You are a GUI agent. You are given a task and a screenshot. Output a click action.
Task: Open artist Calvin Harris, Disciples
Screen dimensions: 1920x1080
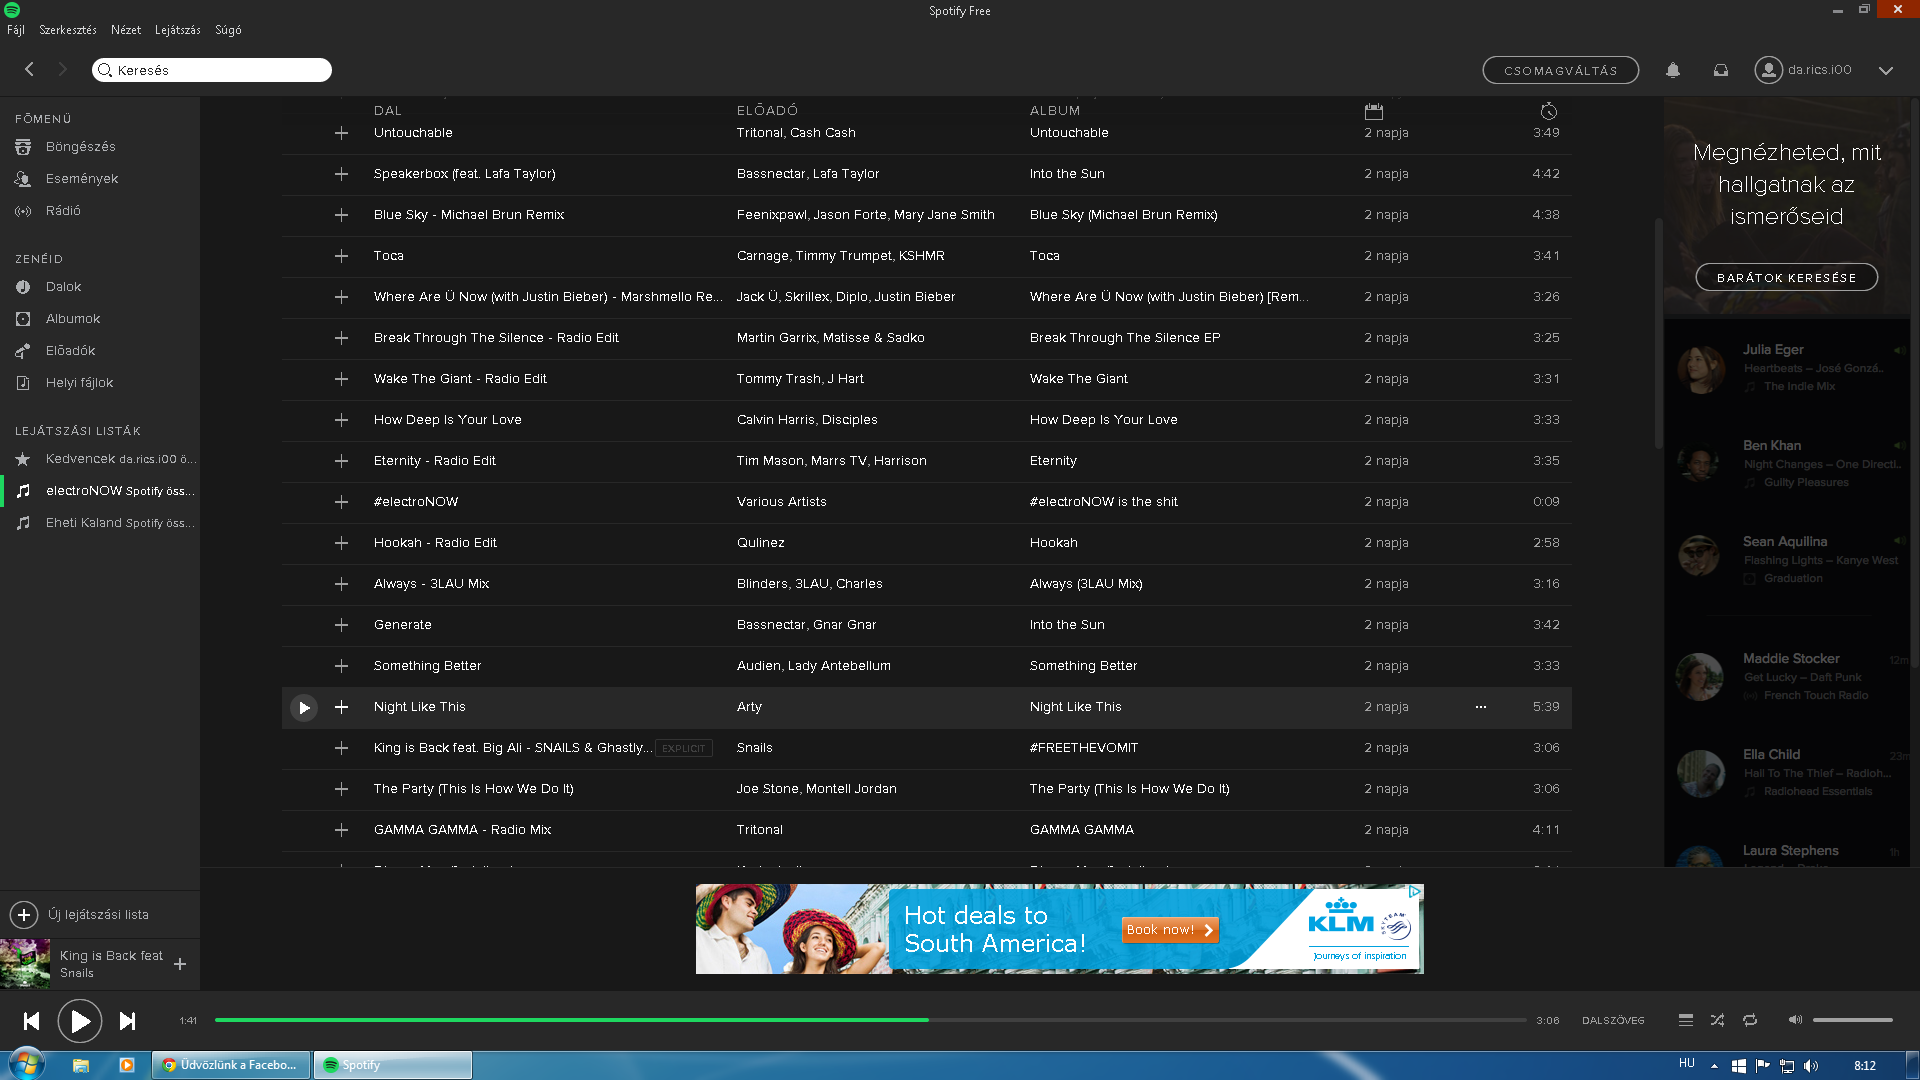pos(807,420)
